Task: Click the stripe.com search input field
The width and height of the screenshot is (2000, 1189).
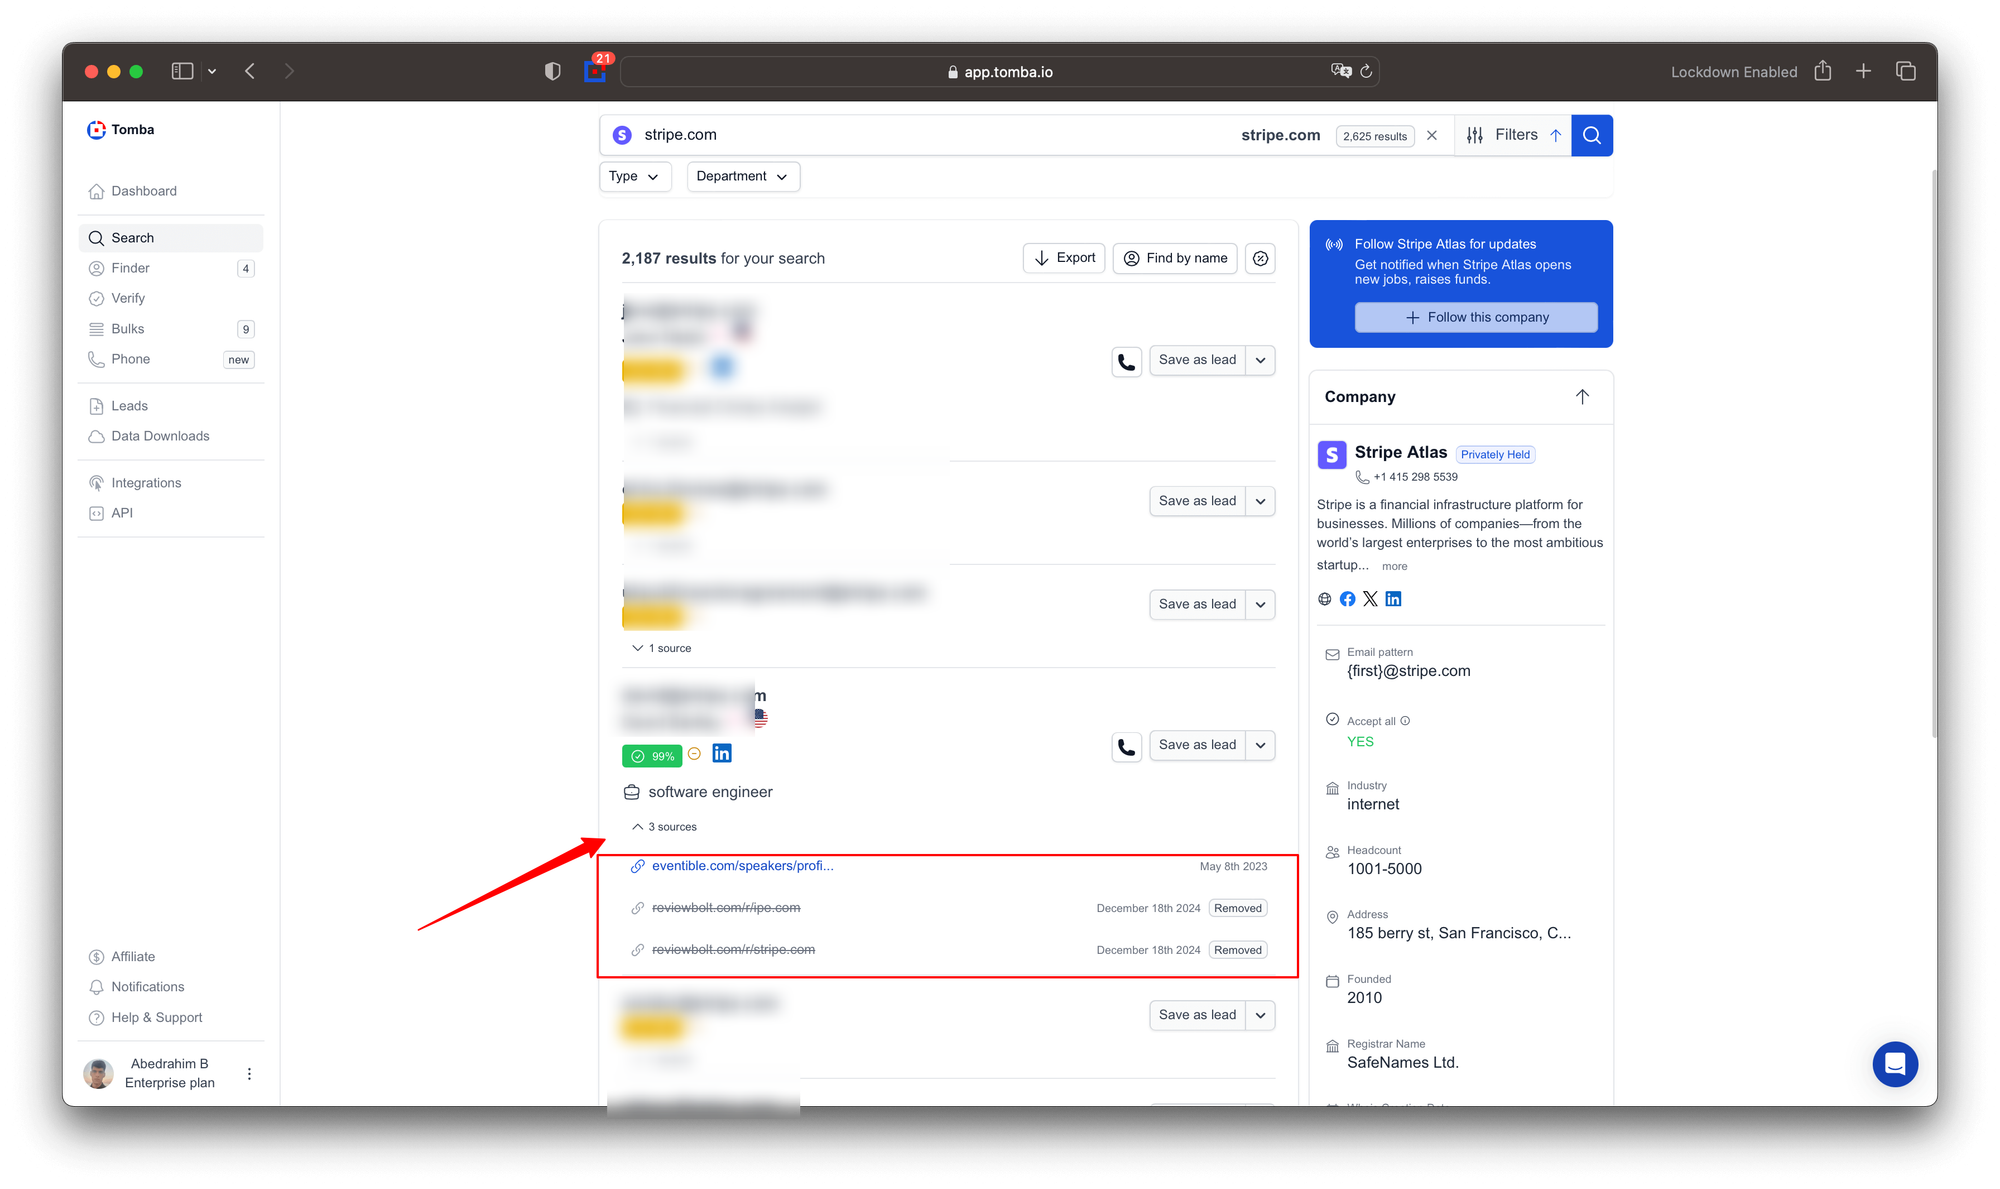Action: 900,135
